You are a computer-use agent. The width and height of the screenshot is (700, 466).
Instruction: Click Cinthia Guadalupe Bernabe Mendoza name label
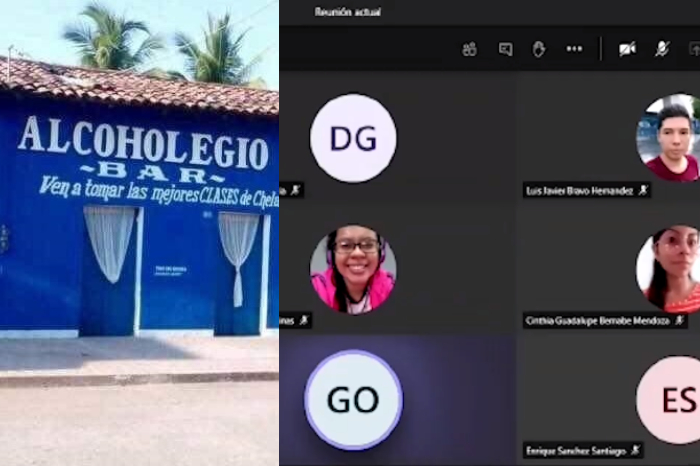point(598,321)
